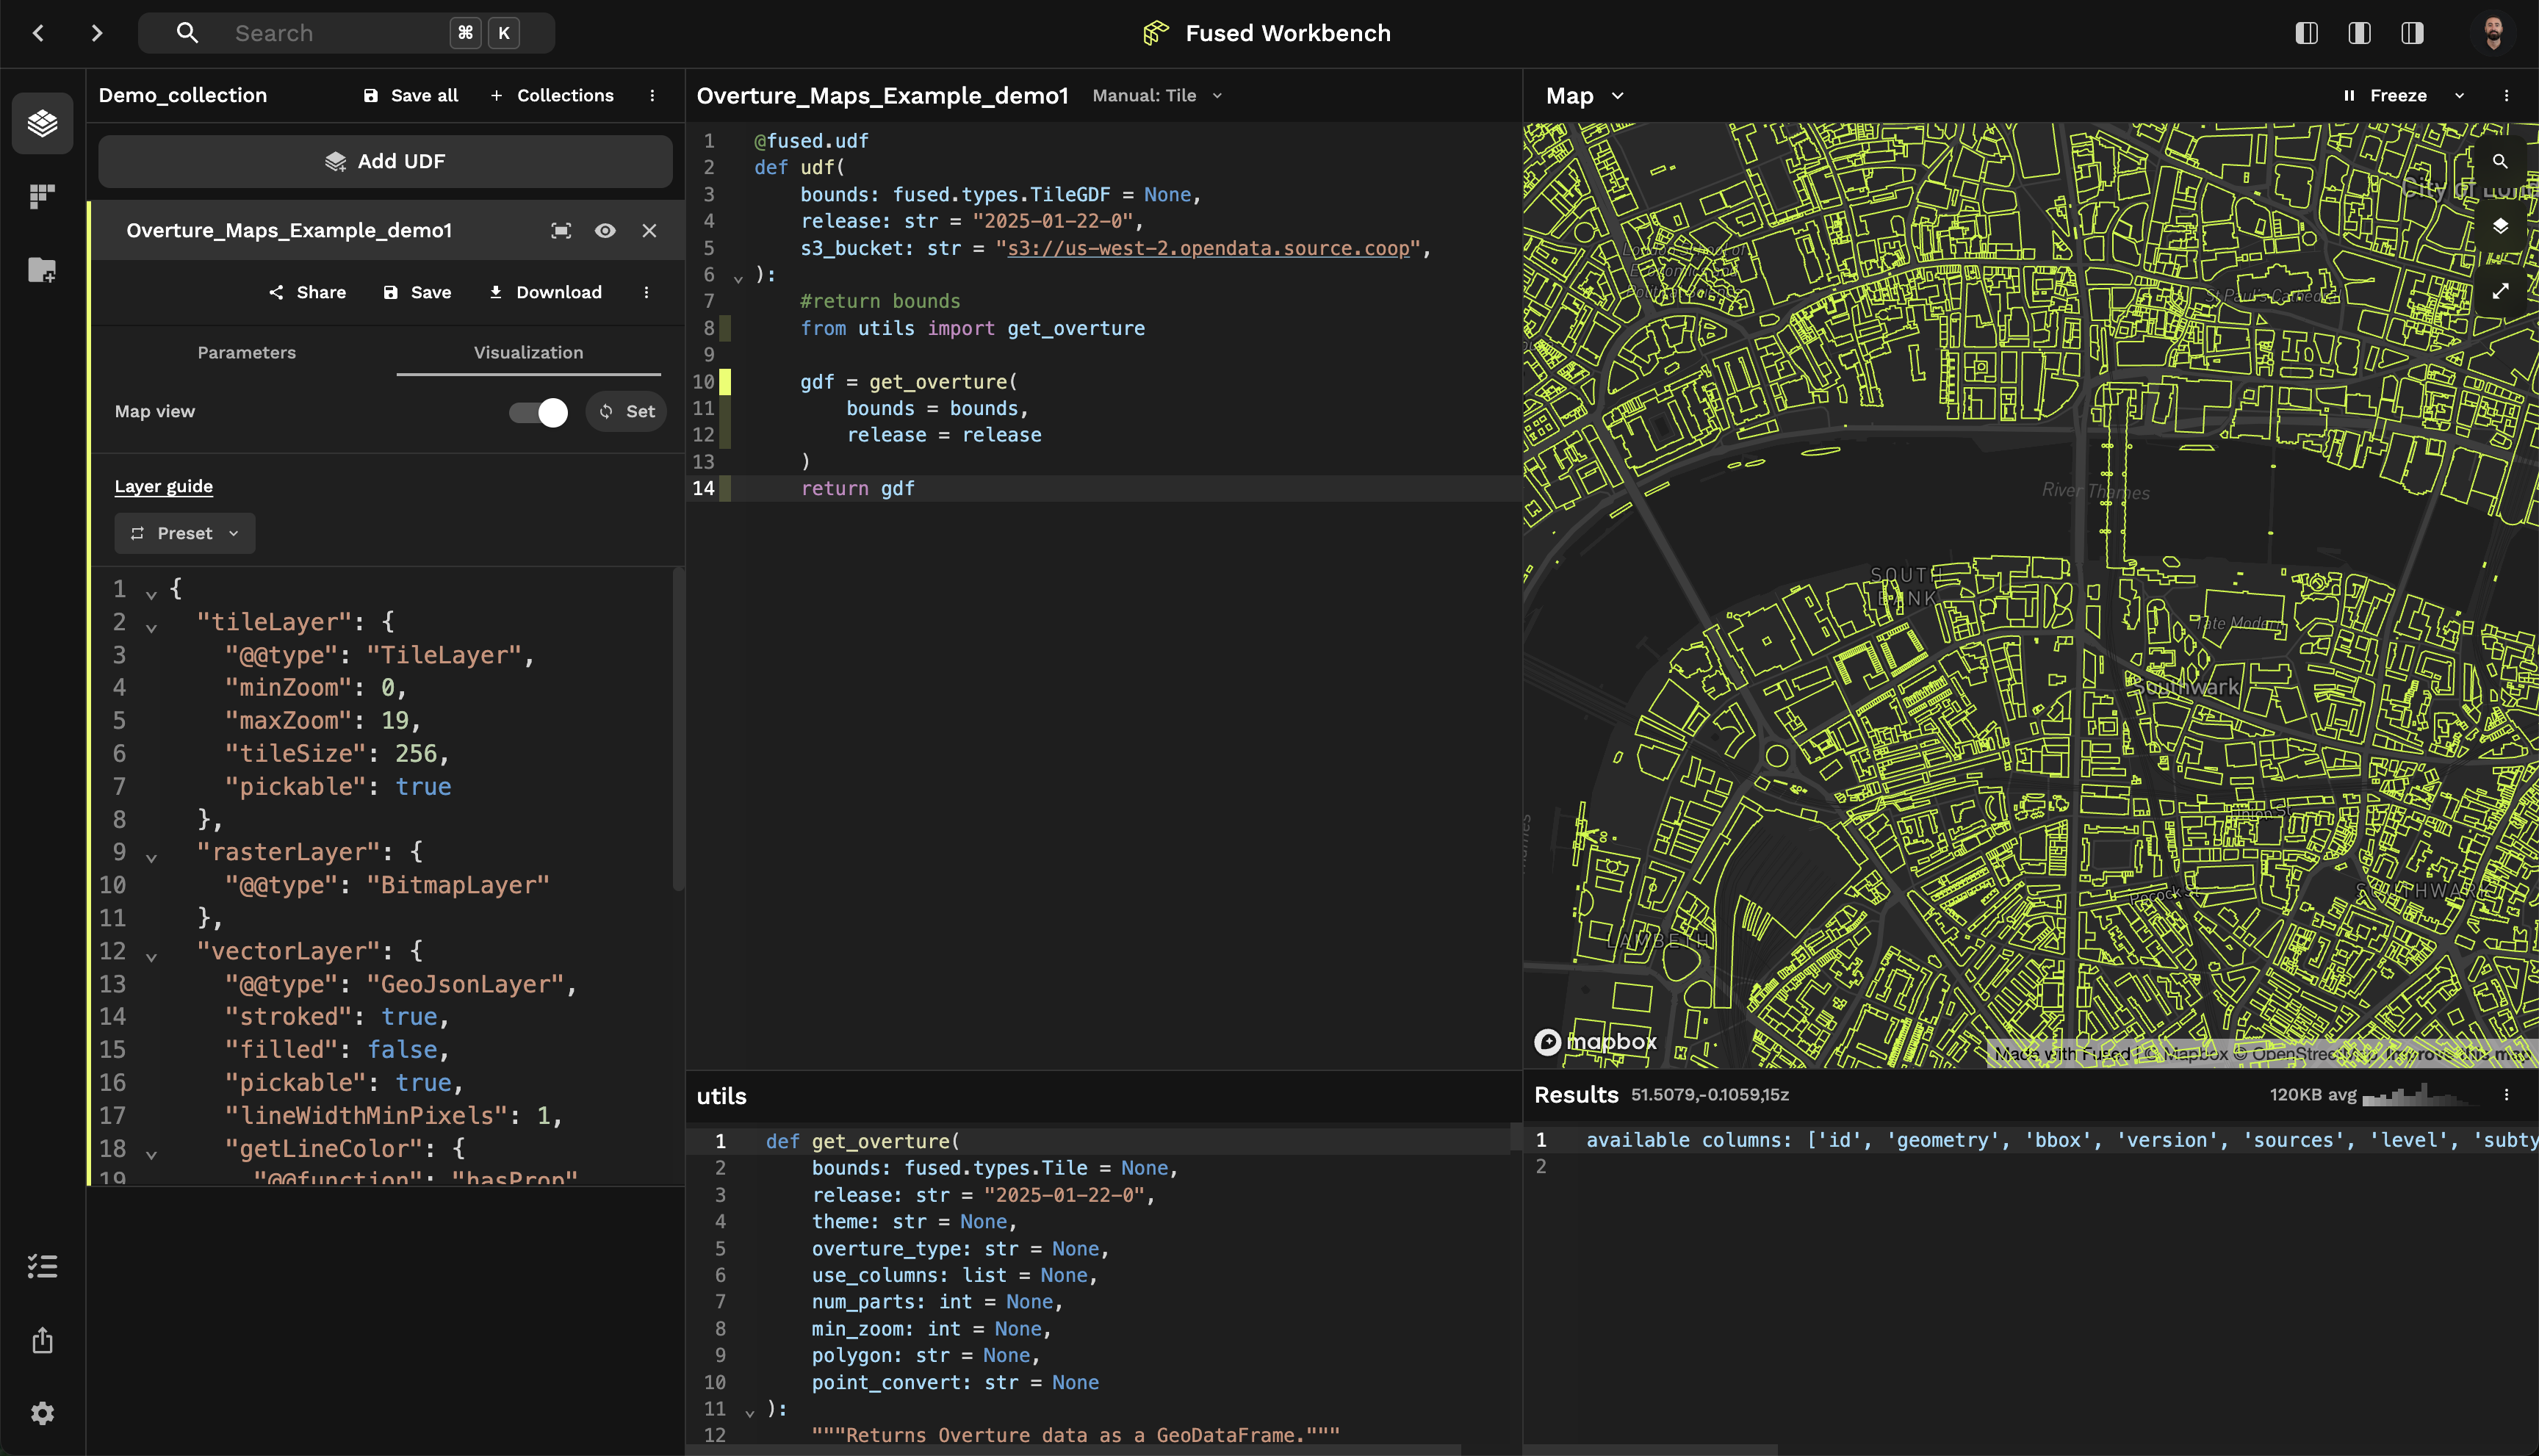Click the Search input field

(346, 33)
